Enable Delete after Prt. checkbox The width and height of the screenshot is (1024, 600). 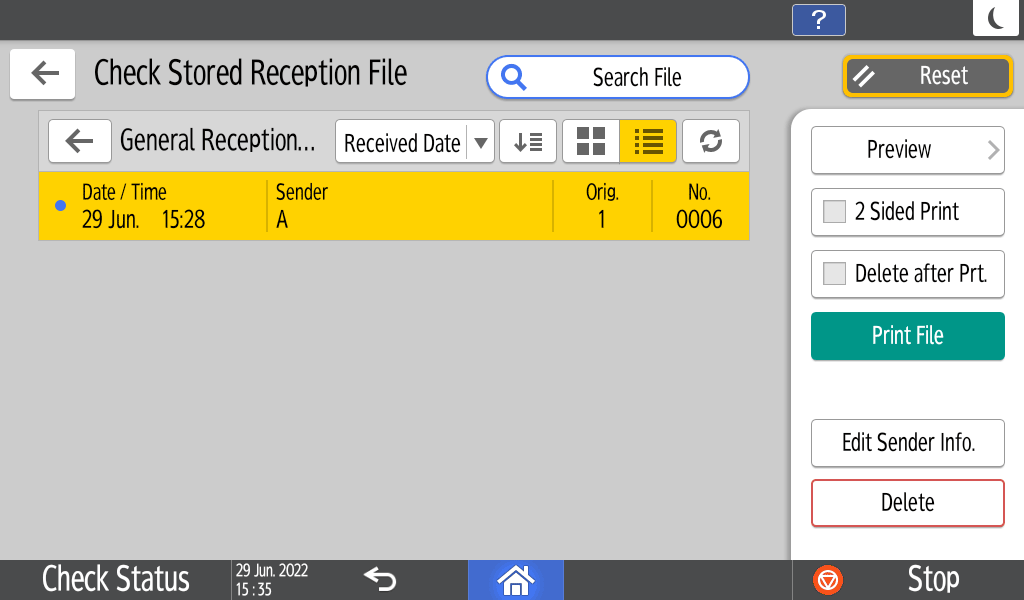coord(834,274)
